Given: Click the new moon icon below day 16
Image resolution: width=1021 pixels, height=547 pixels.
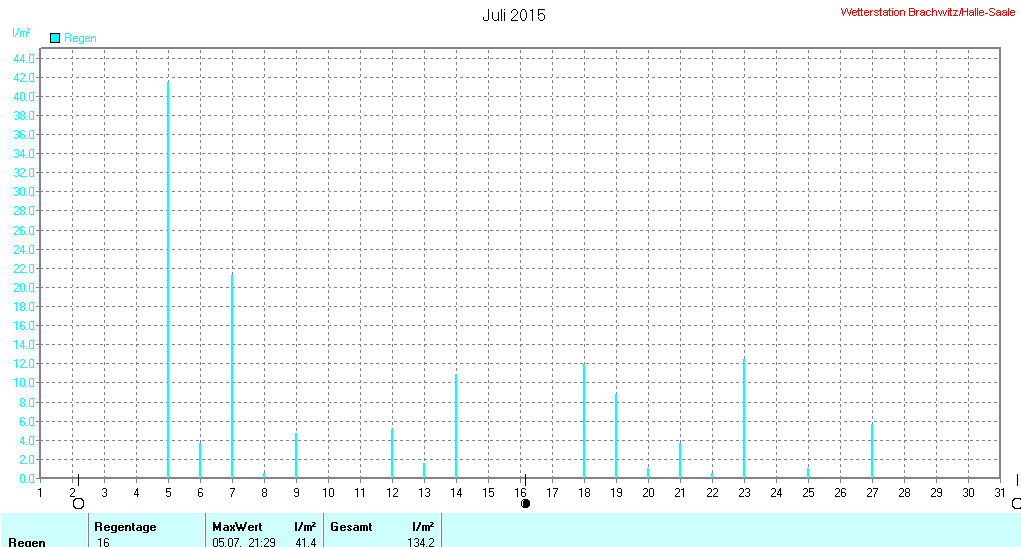Looking at the screenshot, I should [x=525, y=503].
